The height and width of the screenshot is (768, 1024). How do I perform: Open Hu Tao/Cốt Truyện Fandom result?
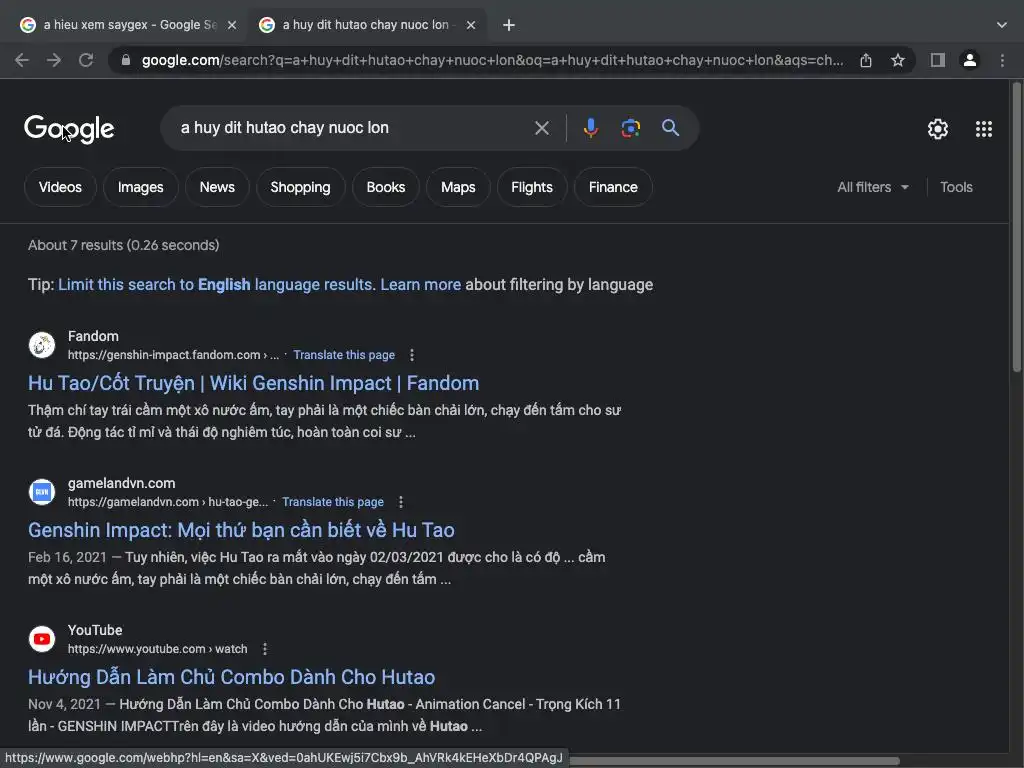253,383
